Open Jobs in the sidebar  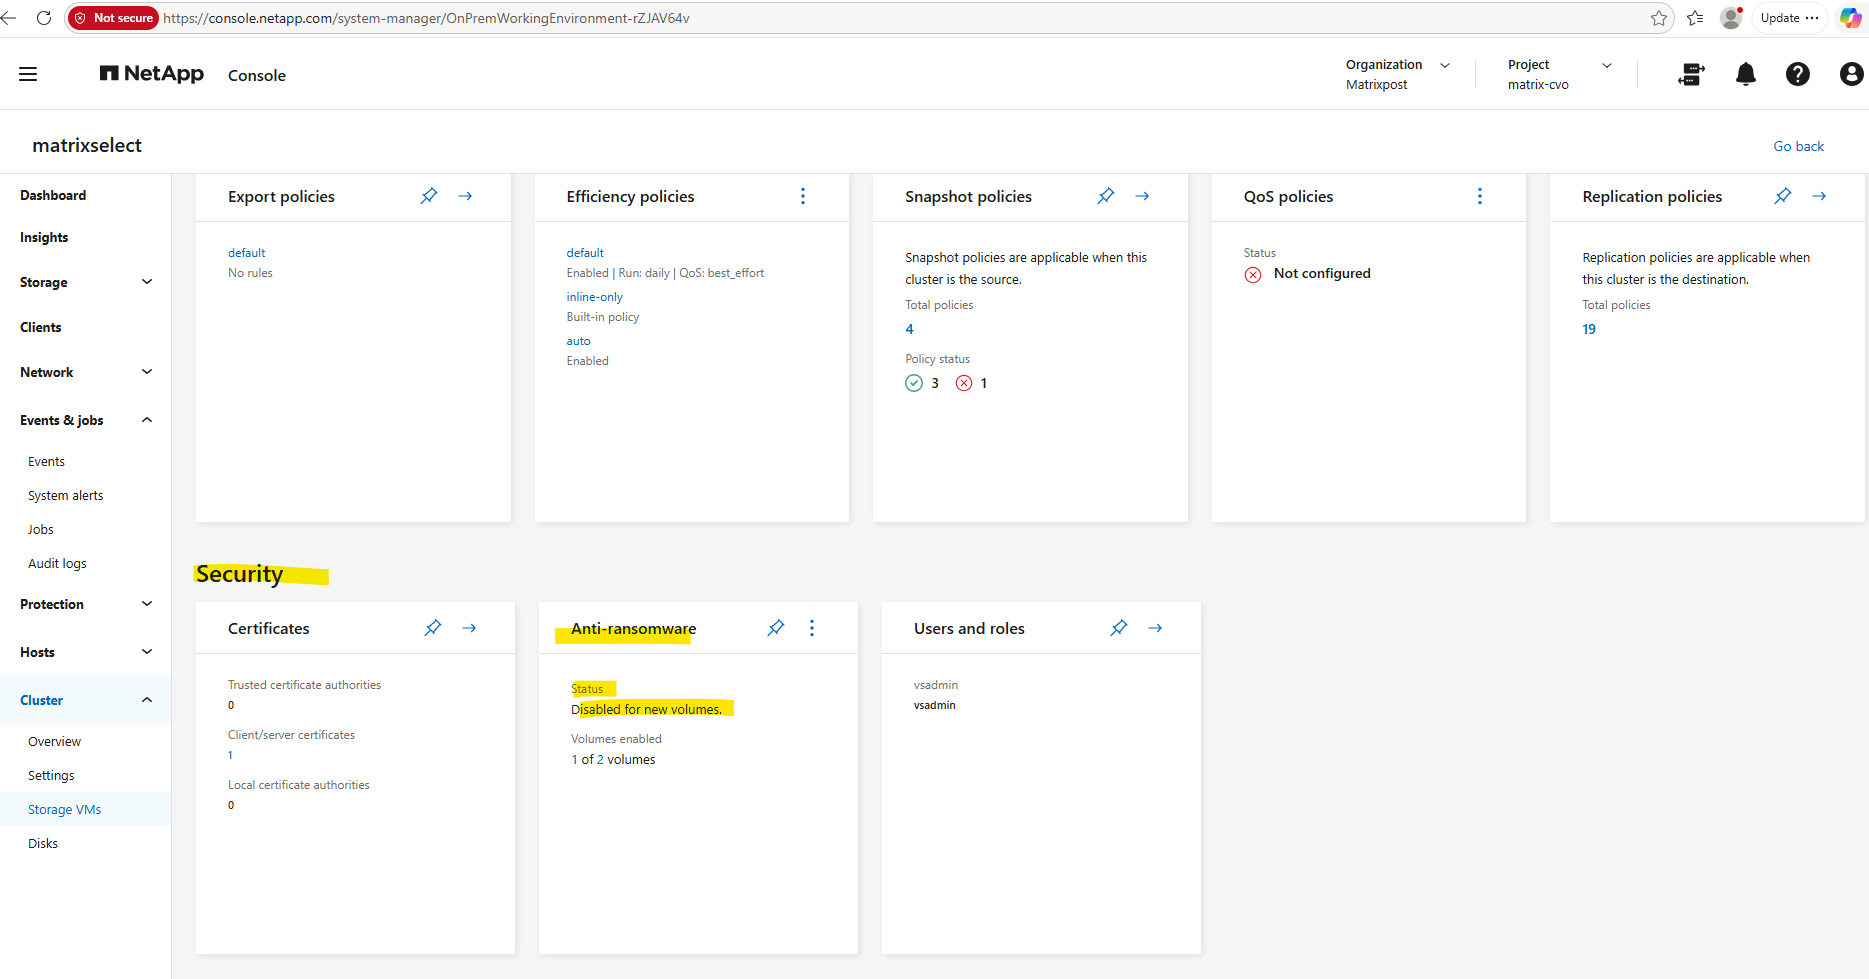click(x=41, y=529)
